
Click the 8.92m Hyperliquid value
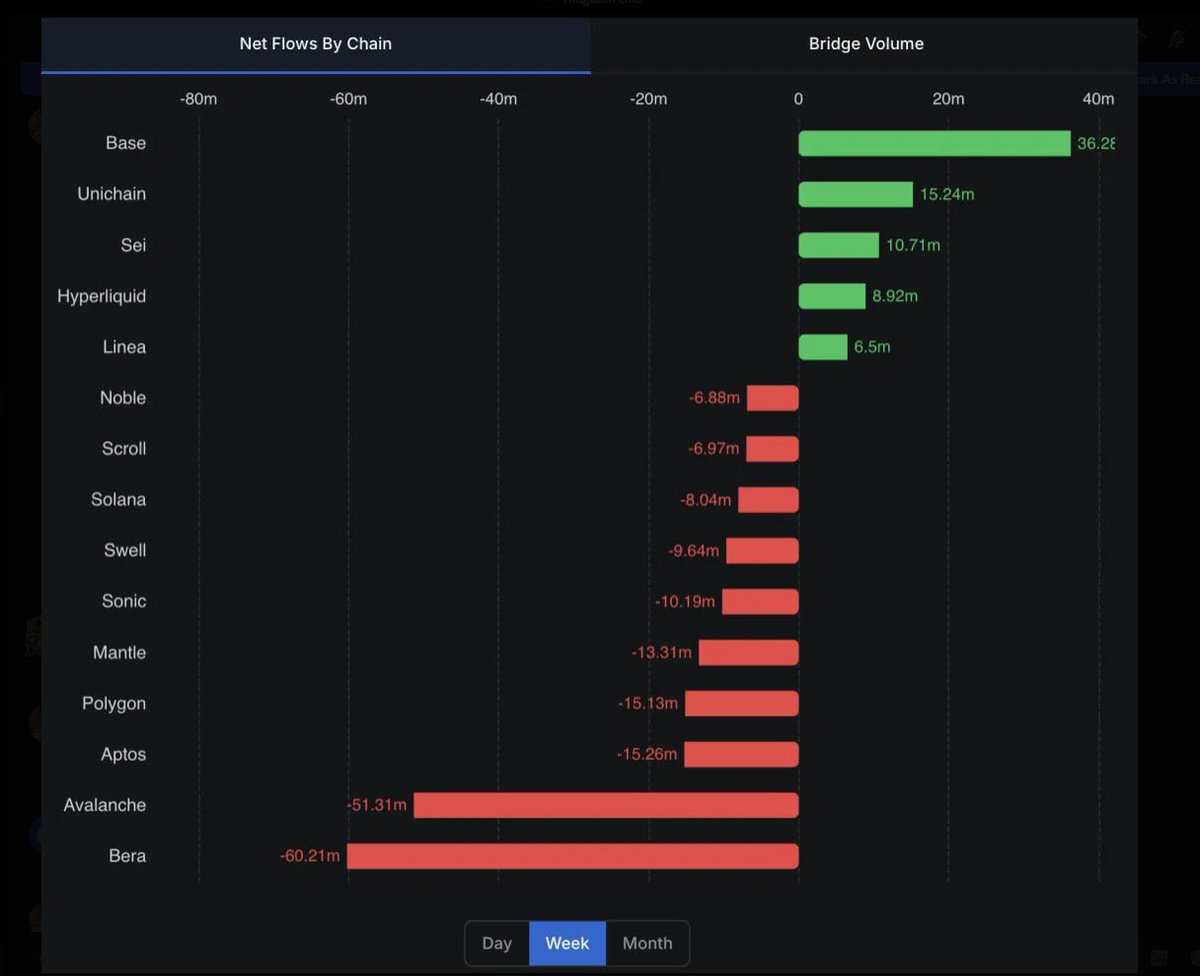[x=895, y=296]
